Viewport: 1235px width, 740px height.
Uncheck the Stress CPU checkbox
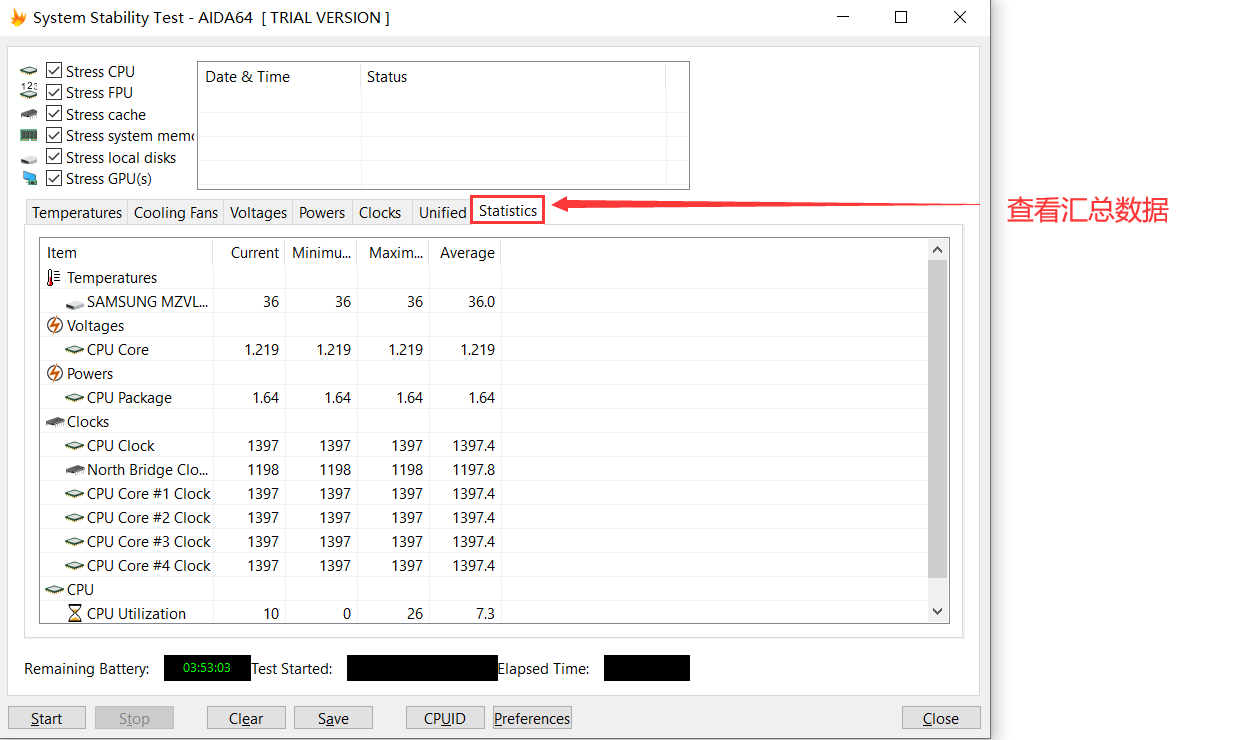pyautogui.click(x=54, y=71)
